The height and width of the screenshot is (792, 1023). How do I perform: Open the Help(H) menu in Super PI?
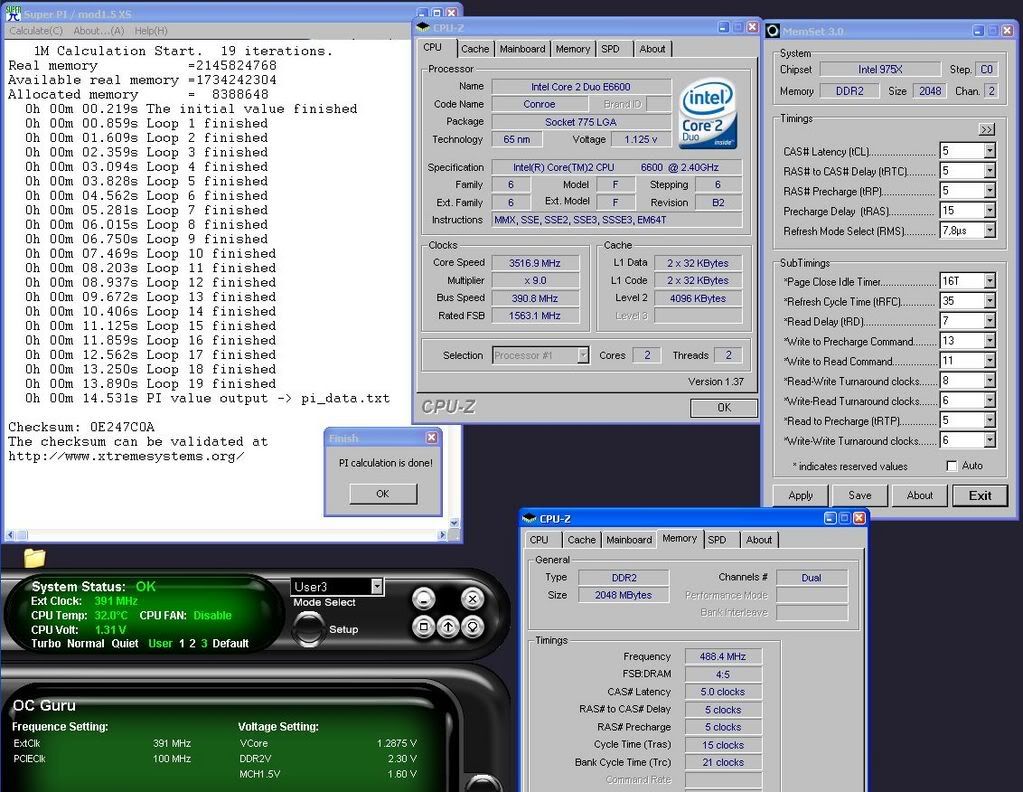pyautogui.click(x=151, y=31)
